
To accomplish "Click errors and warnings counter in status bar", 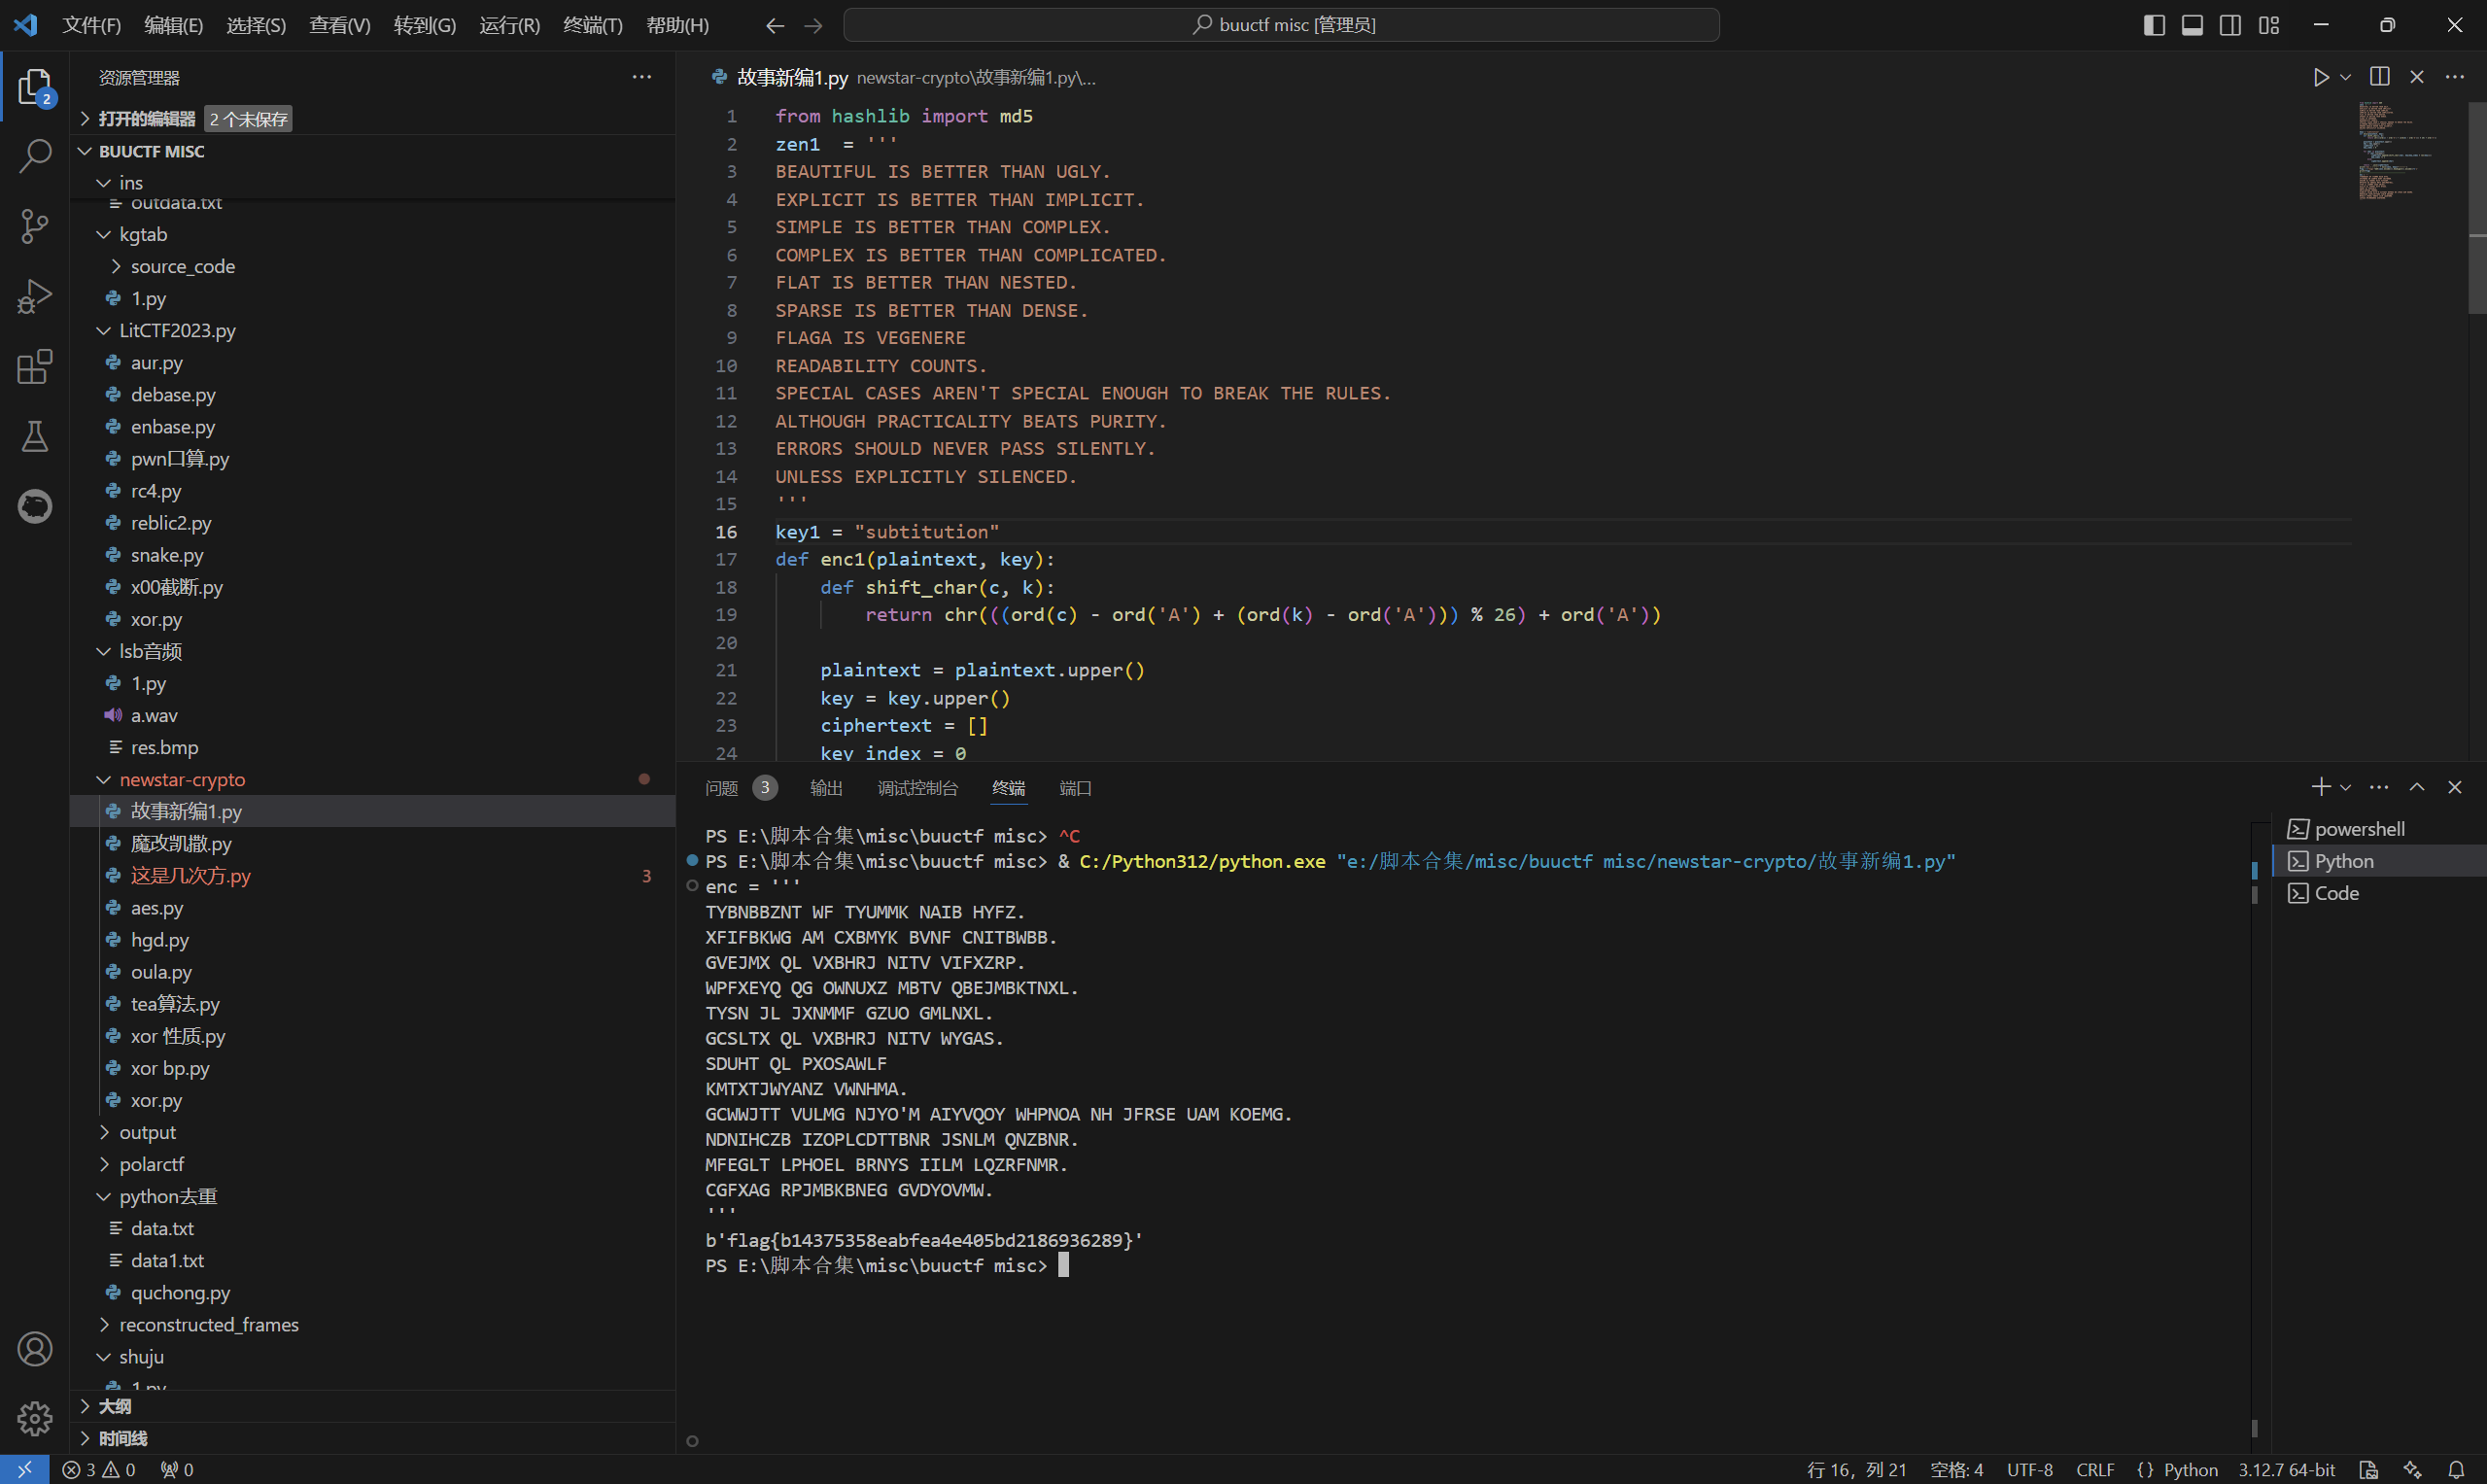I will (x=98, y=1470).
